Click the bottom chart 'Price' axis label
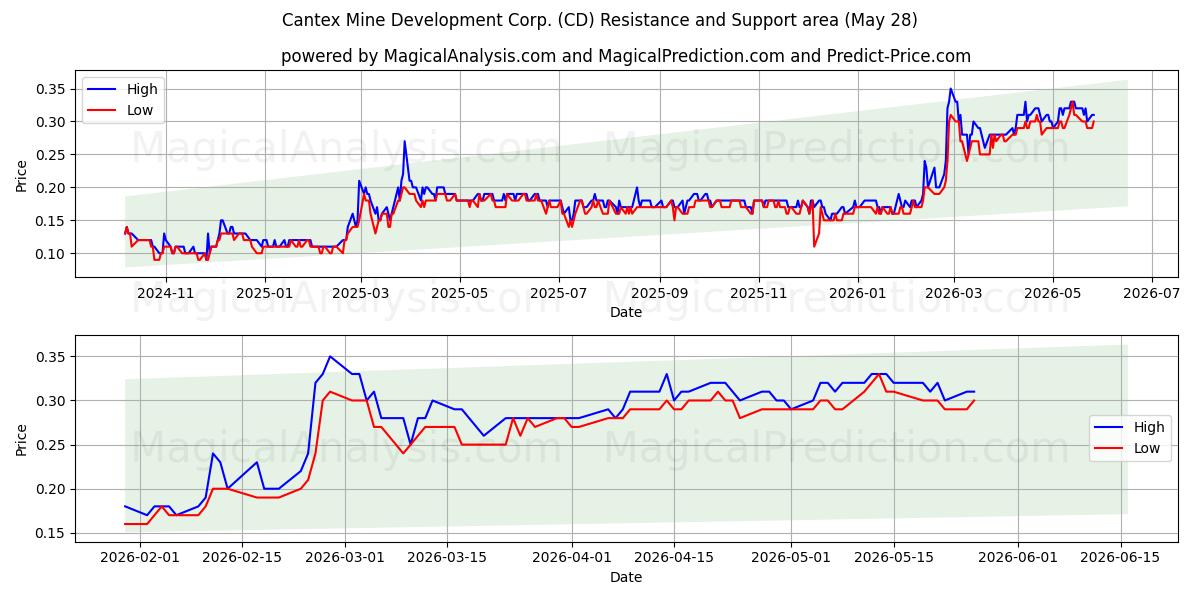This screenshot has width=1200, height=600. click(x=22, y=438)
